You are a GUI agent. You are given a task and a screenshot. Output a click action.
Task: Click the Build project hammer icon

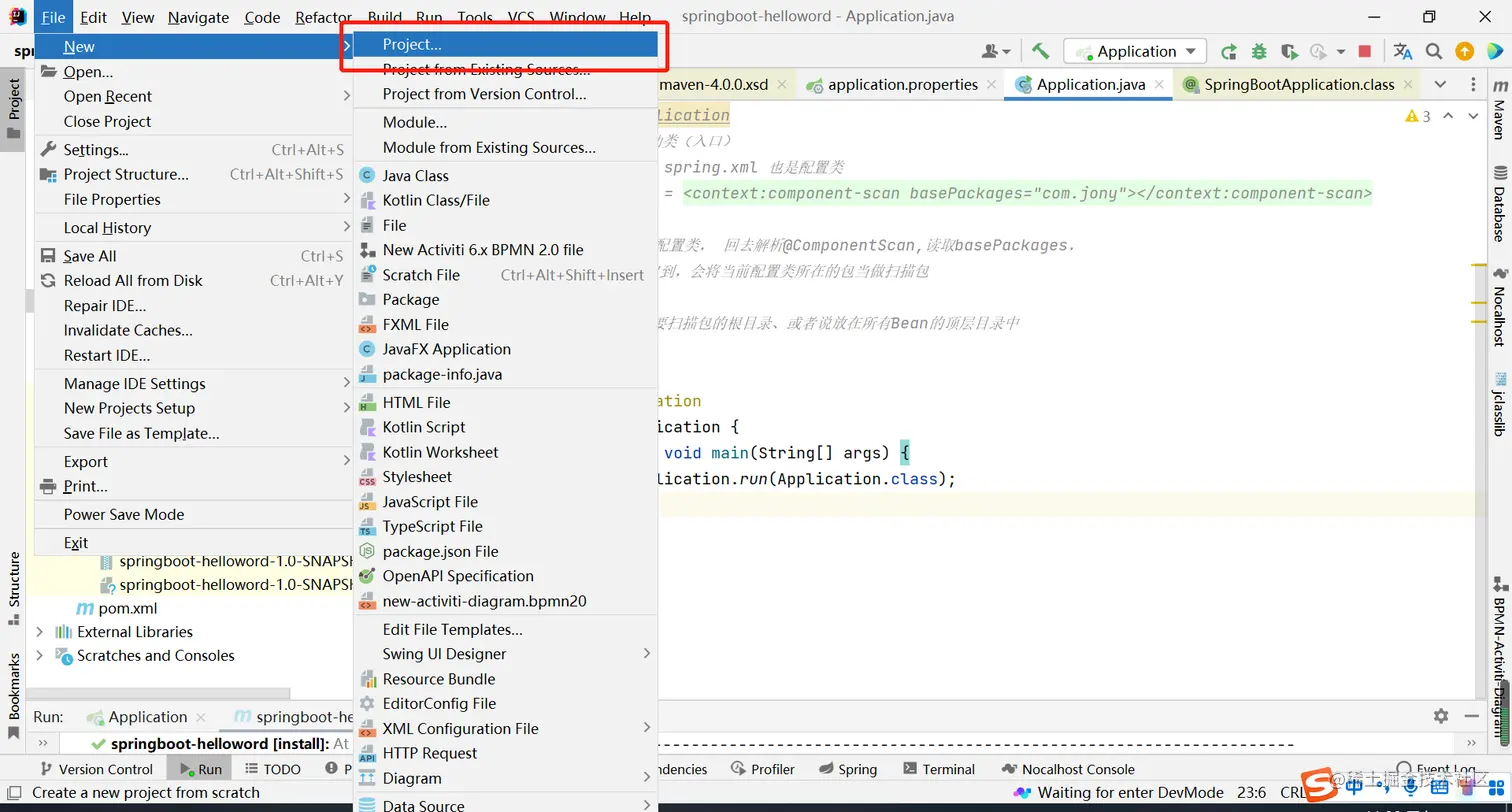tap(1041, 51)
